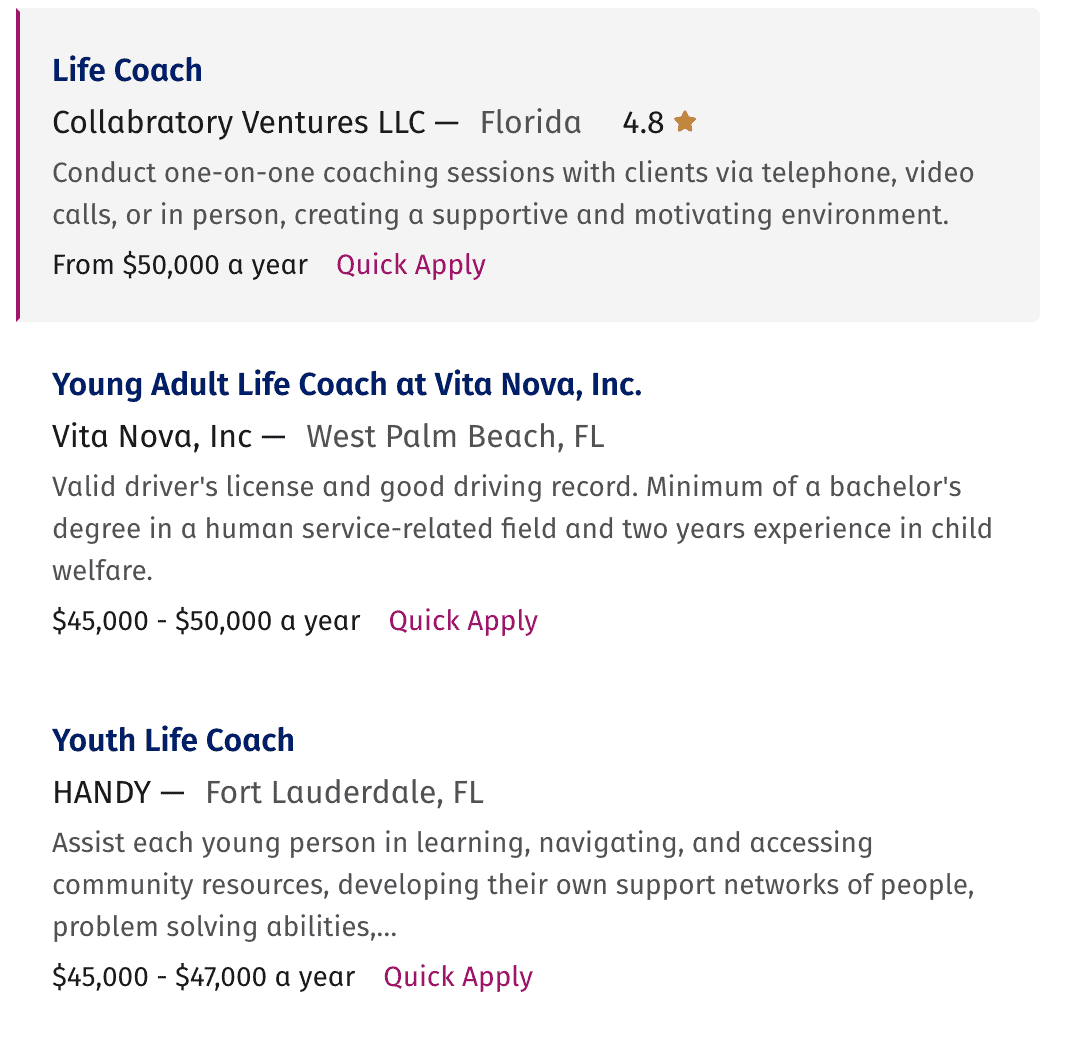
Task: Click Quick Apply on the Vita Nova listing
Action: (462, 620)
